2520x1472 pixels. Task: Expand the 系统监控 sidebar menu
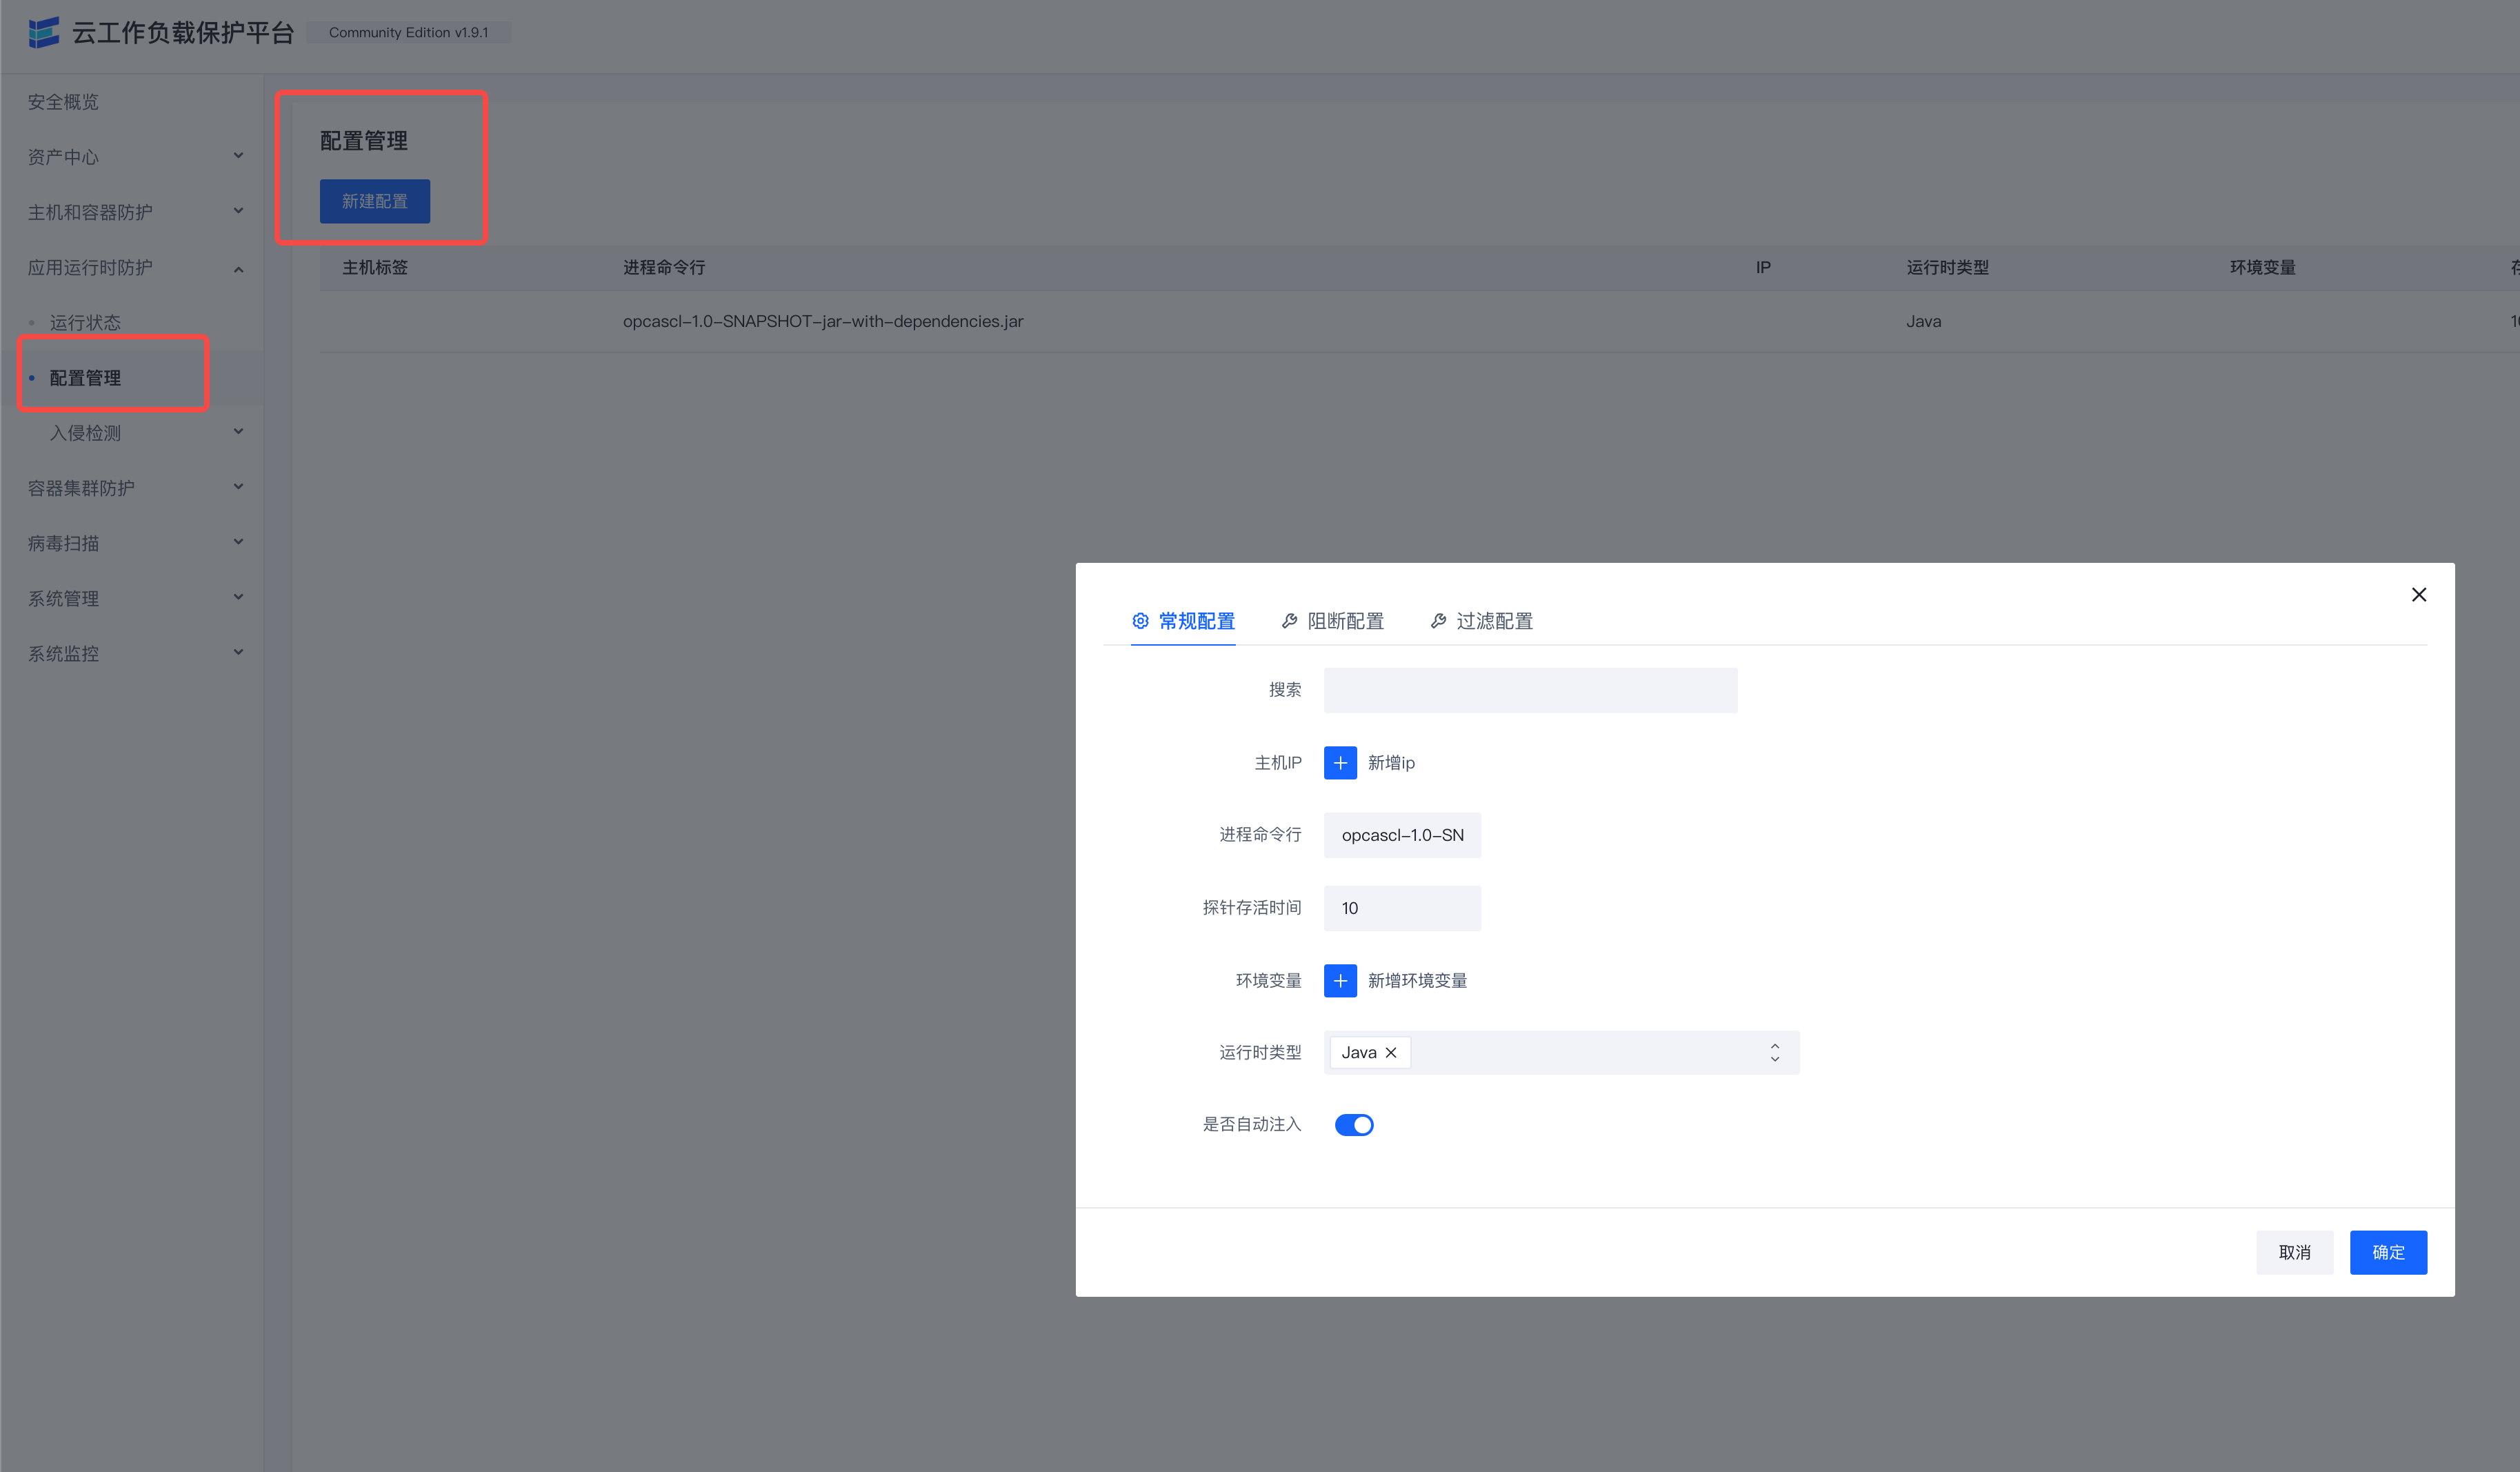click(132, 653)
